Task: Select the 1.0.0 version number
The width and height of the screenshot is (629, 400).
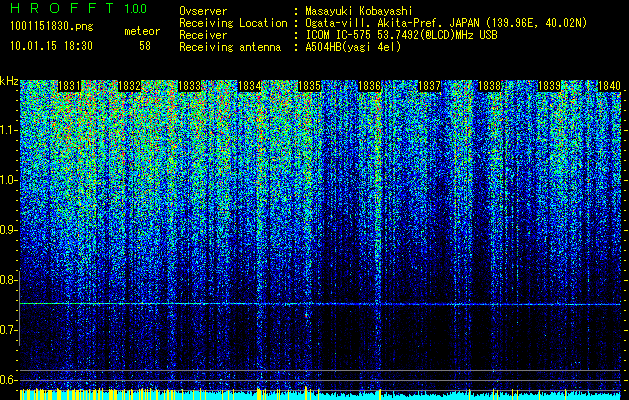Action: click(136, 9)
